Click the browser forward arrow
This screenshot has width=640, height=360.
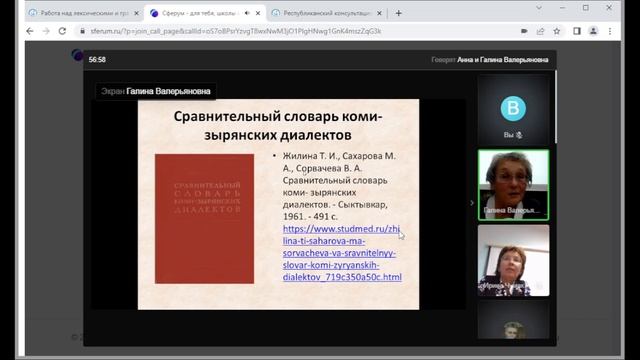46,31
